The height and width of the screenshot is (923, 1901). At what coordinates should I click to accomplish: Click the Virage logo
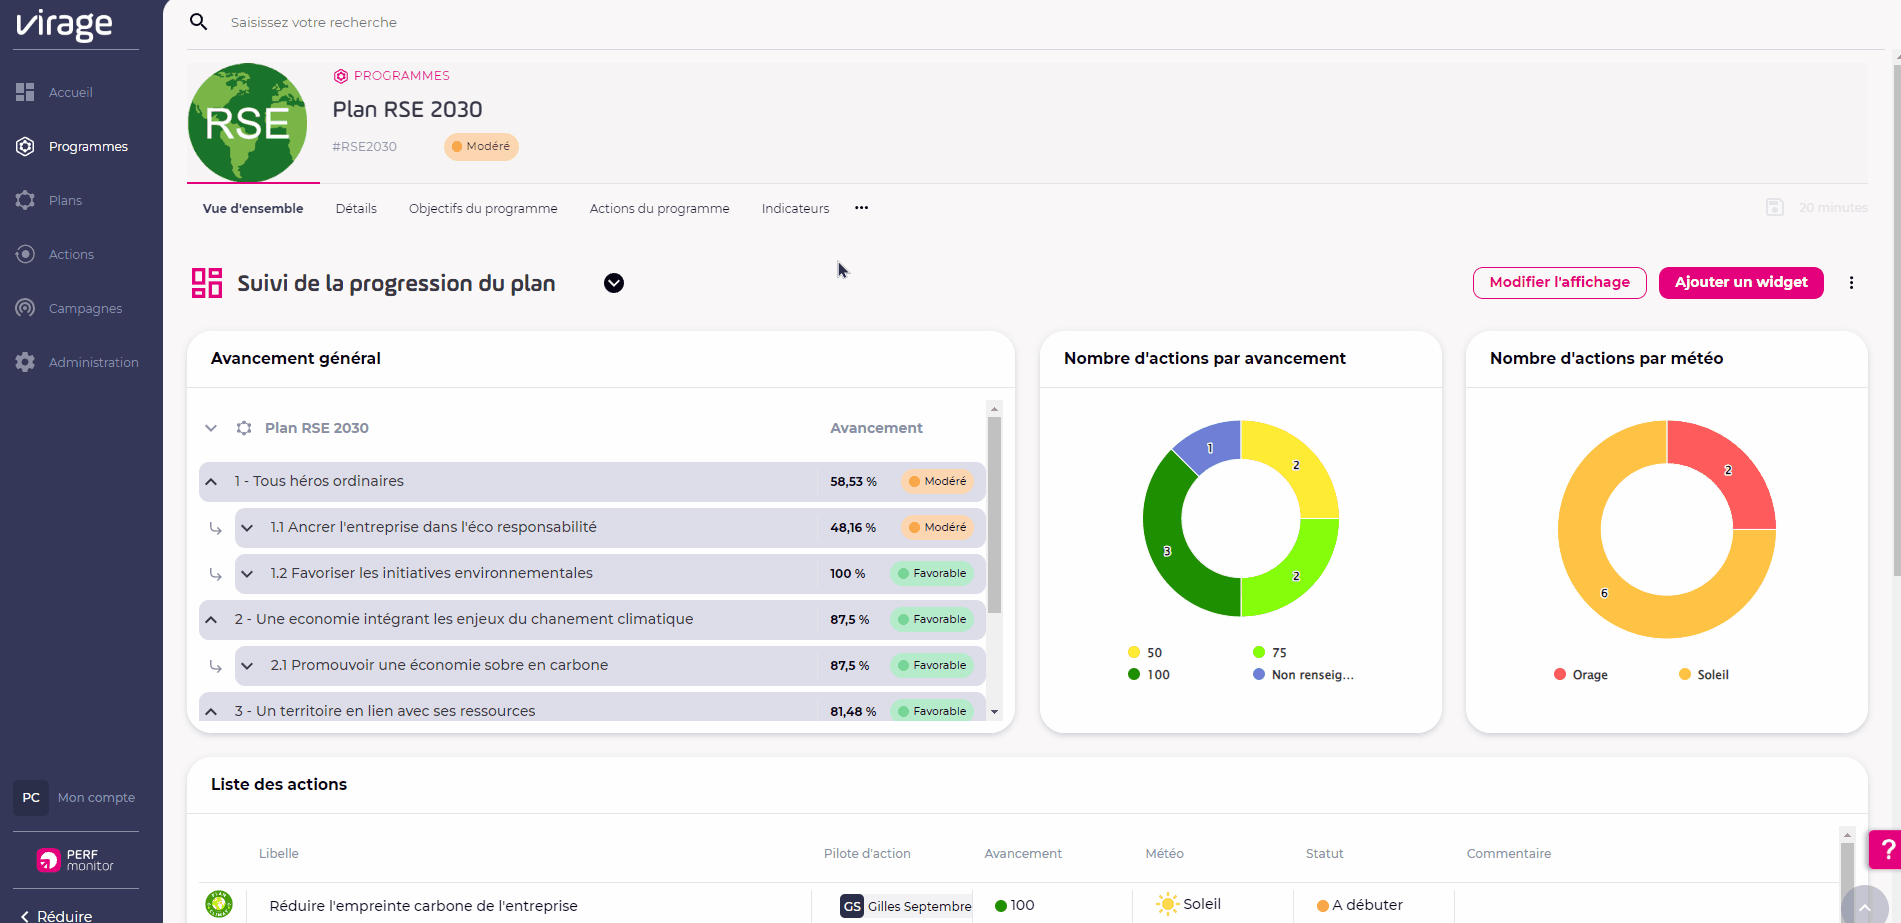[x=65, y=24]
